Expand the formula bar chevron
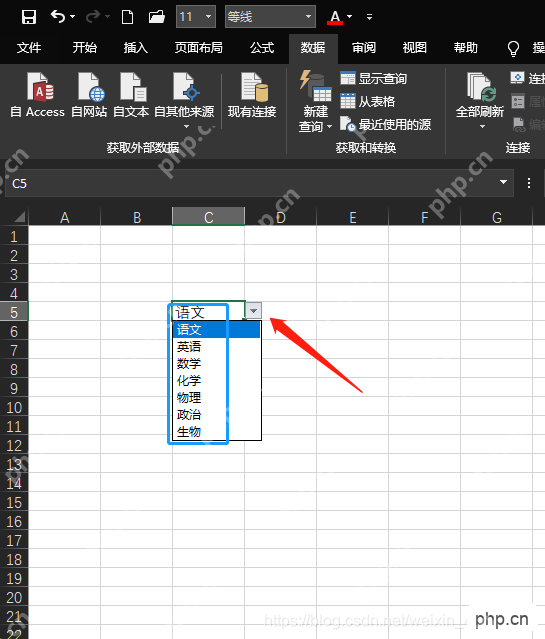 tap(503, 182)
